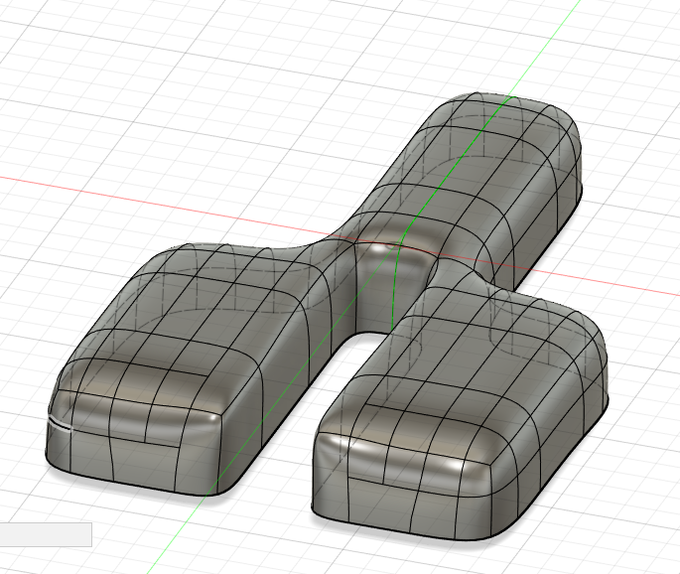Select the white highlighted edge on left arm
The image size is (680, 574).
click(59, 424)
